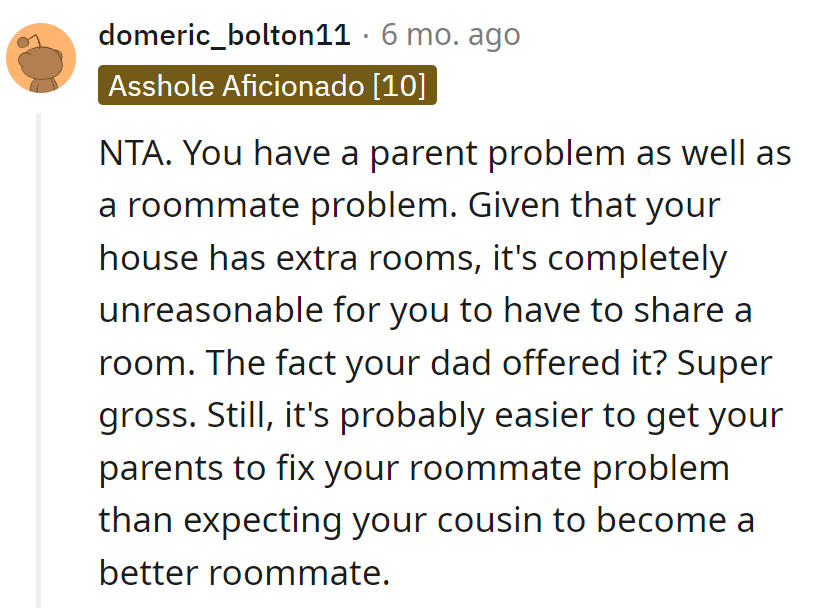Click the "6 mo. ago" timestamp
Image resolution: width=835 pixels, height=608 pixels.
point(451,37)
